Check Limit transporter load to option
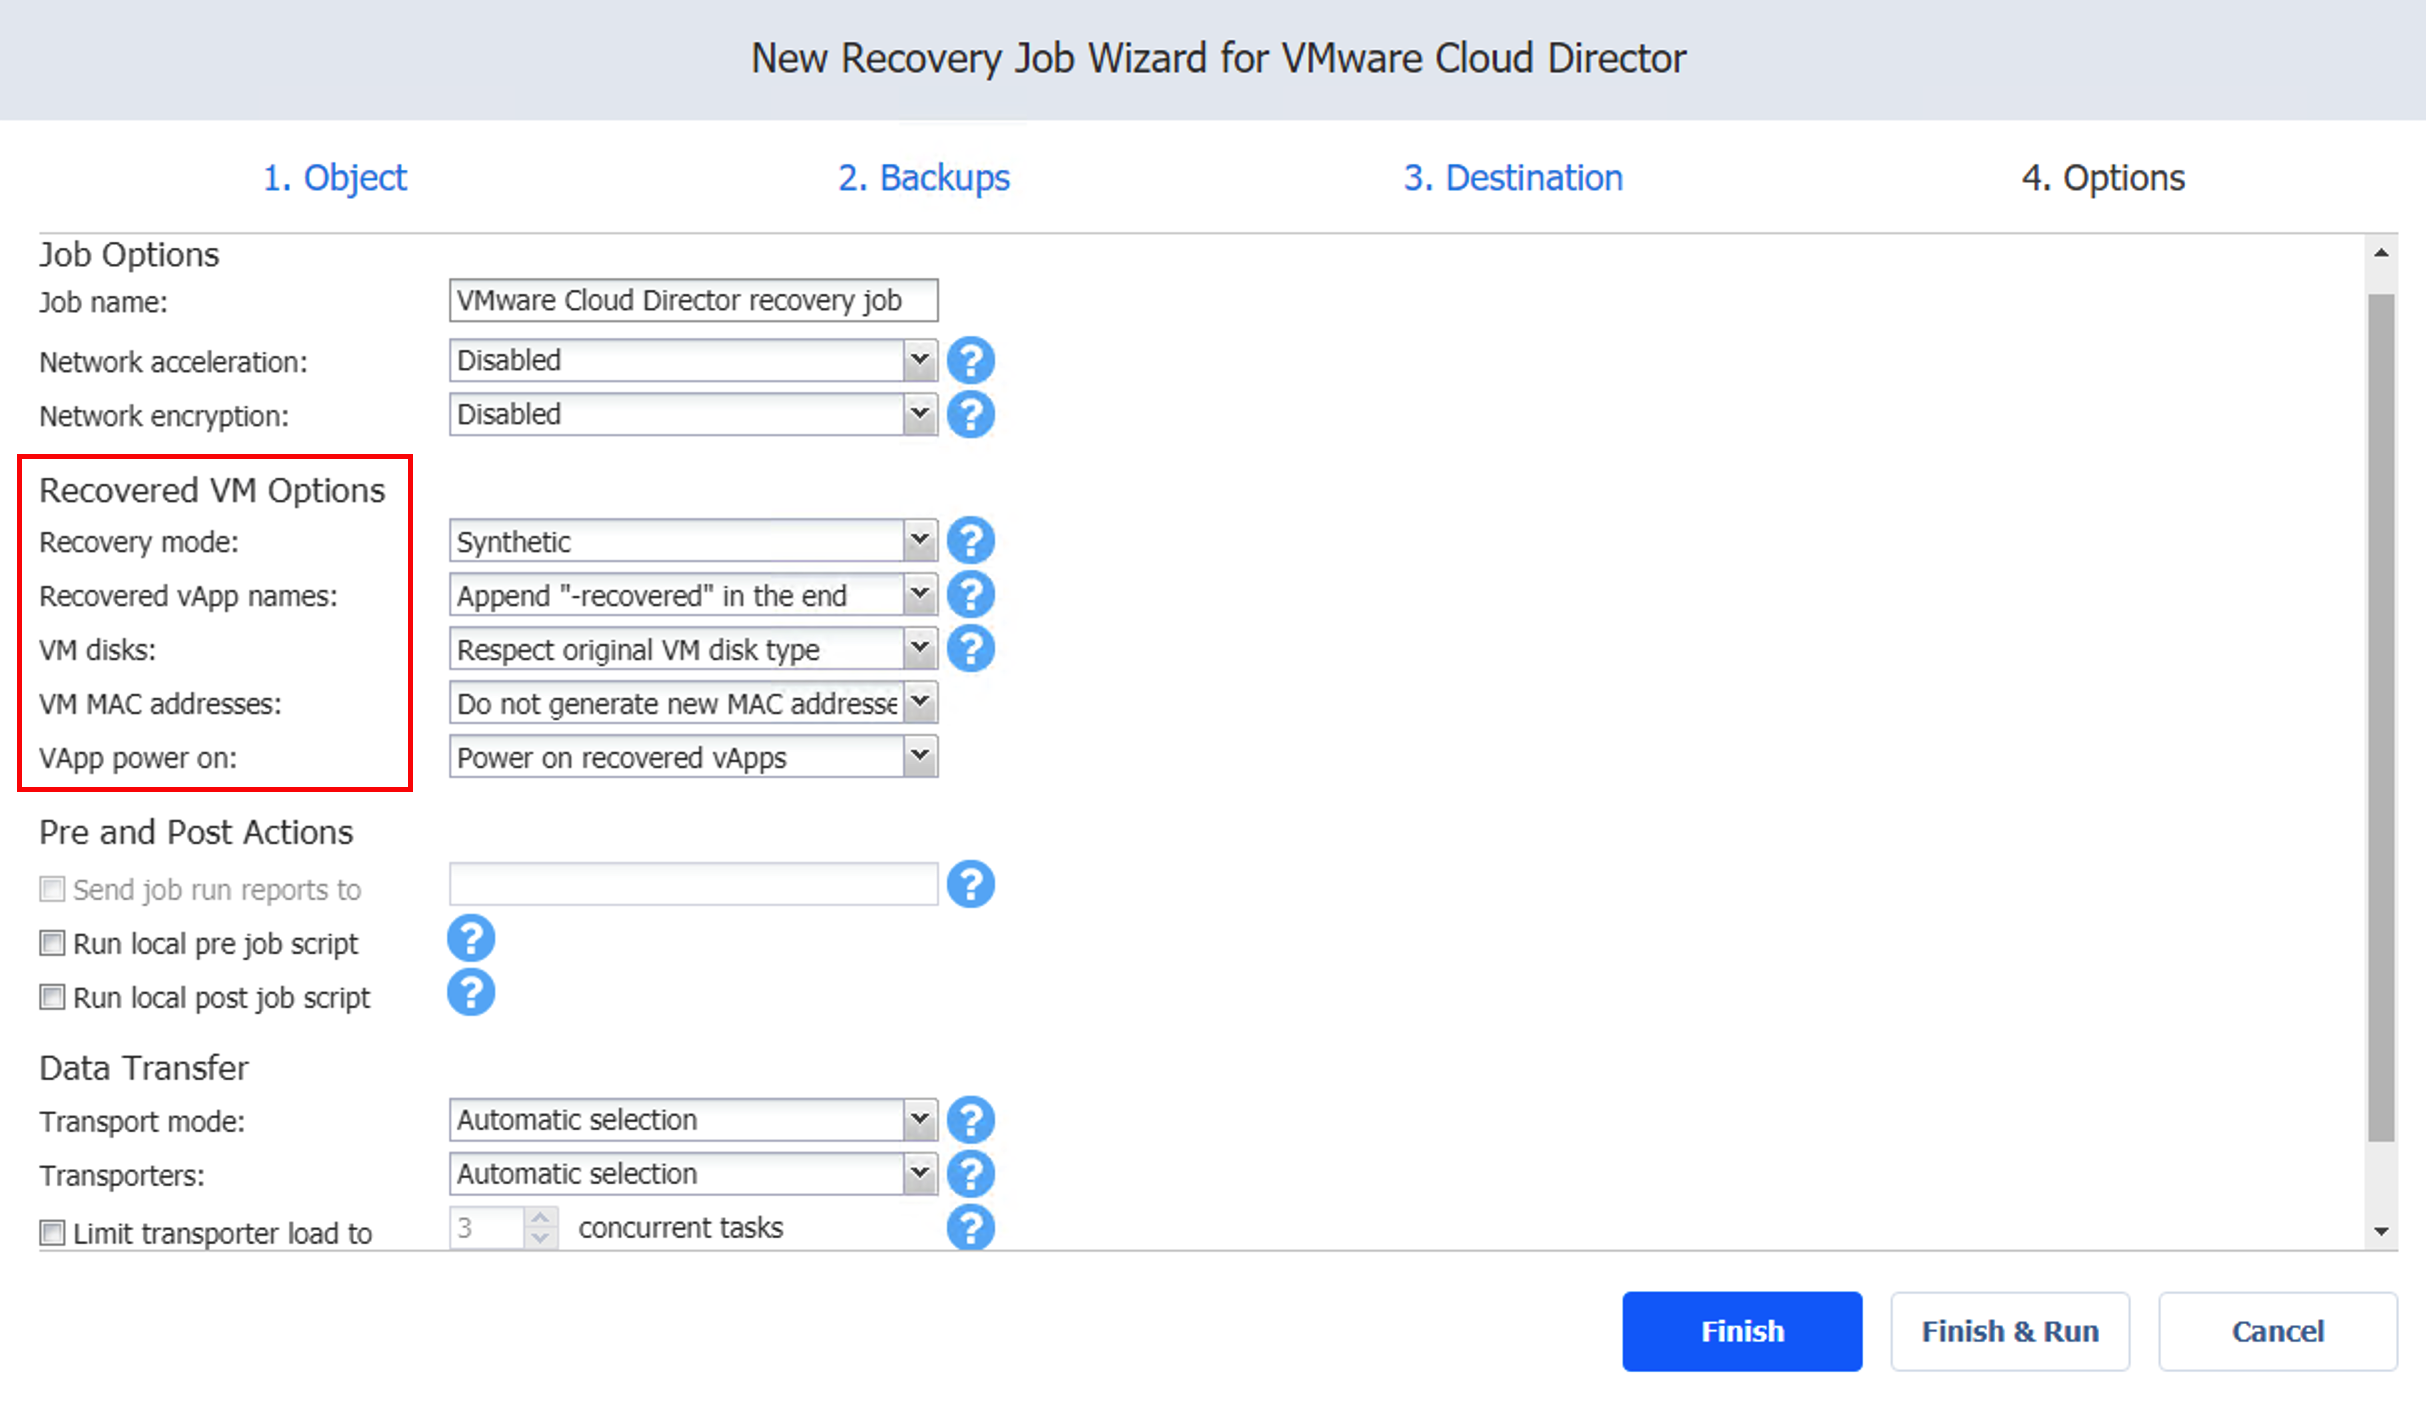Image resolution: width=2426 pixels, height=1405 pixels. pos(52,1233)
